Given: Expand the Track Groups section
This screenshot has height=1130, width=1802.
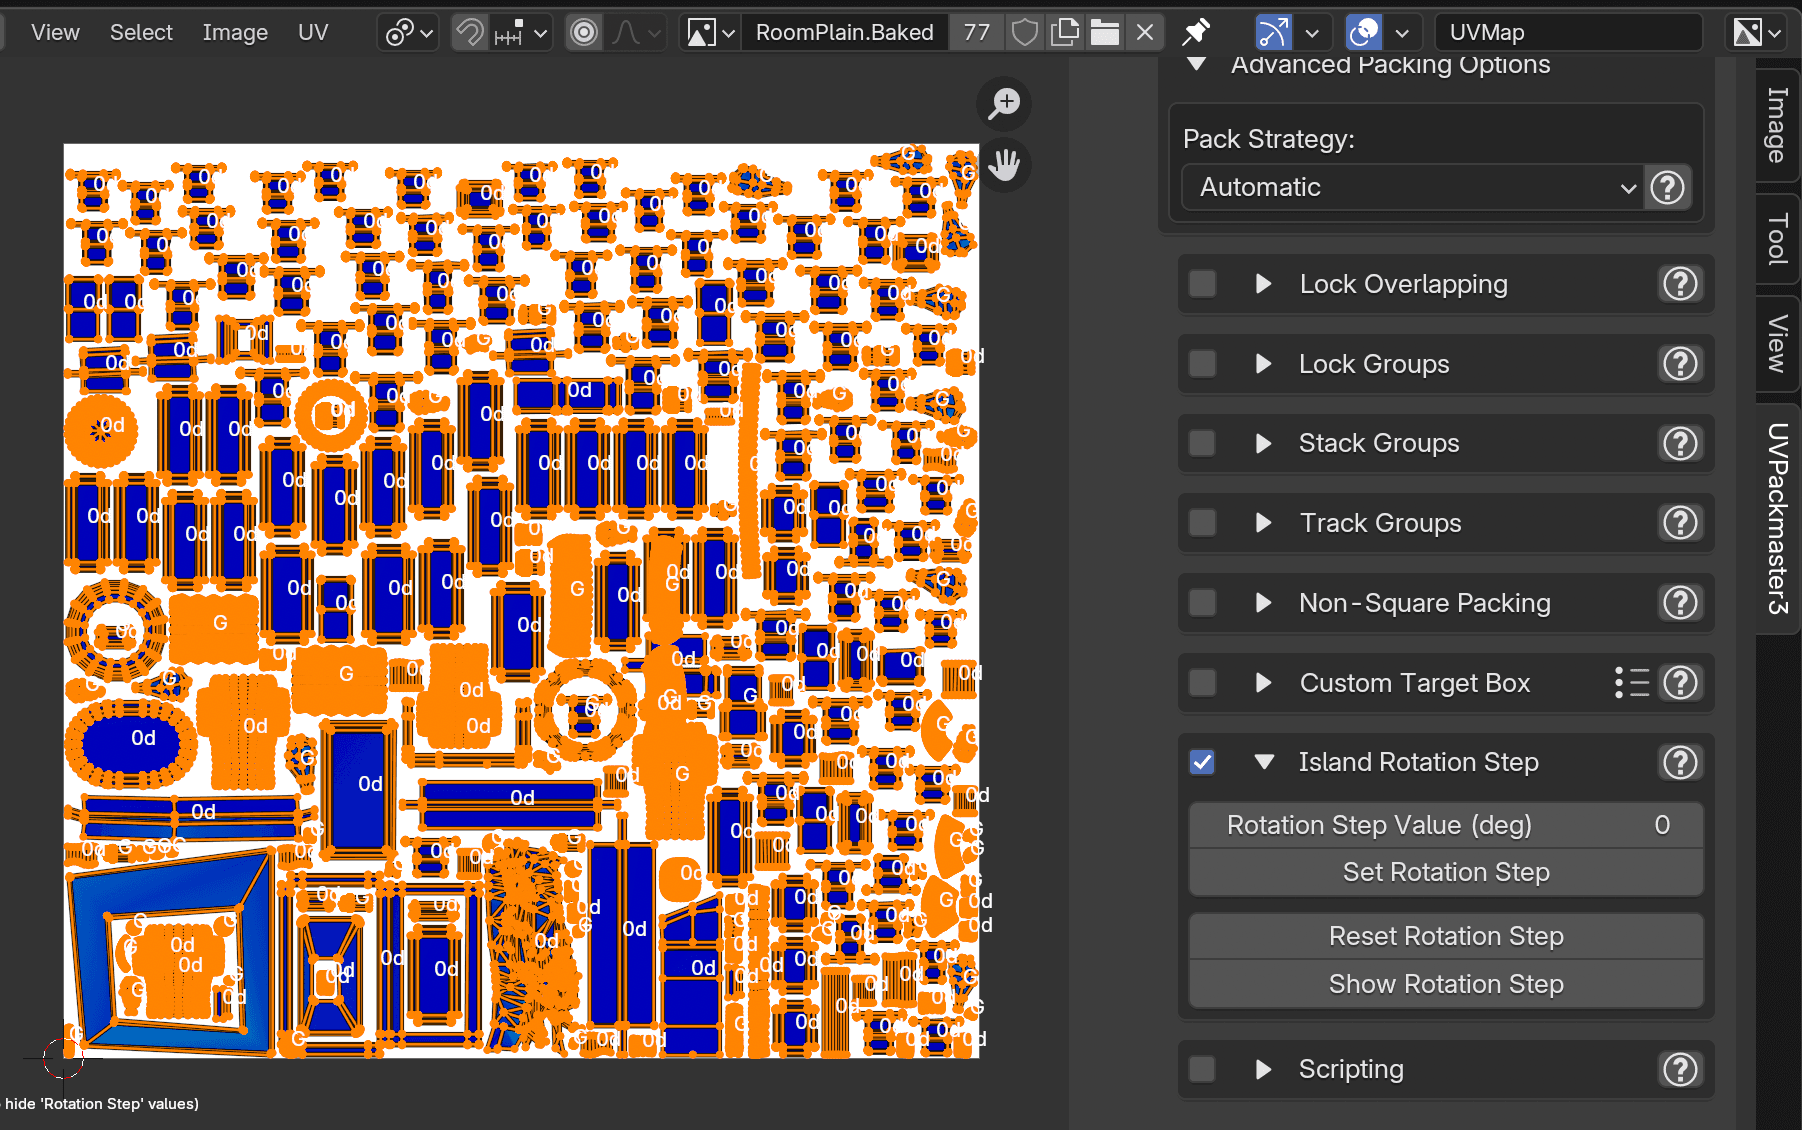Looking at the screenshot, I should [x=1263, y=523].
